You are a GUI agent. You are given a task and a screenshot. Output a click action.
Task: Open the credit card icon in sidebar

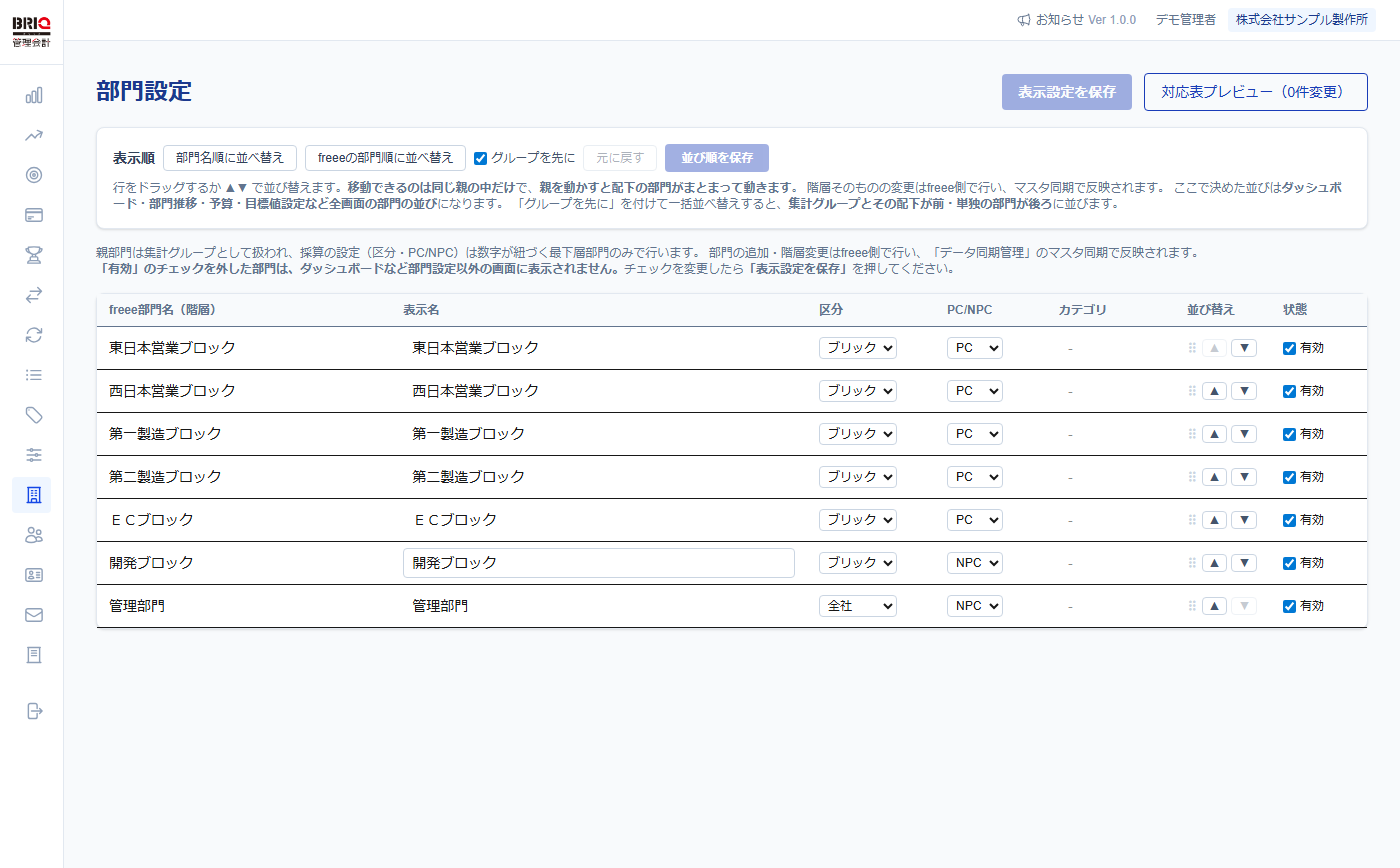[33, 215]
